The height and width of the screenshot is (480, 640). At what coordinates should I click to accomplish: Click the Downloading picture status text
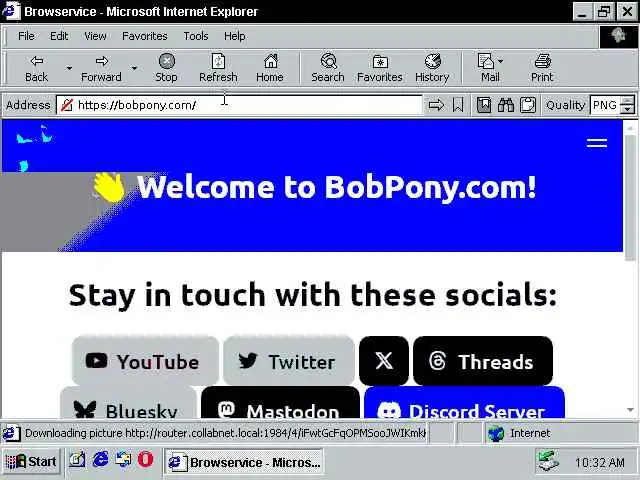pyautogui.click(x=225, y=433)
